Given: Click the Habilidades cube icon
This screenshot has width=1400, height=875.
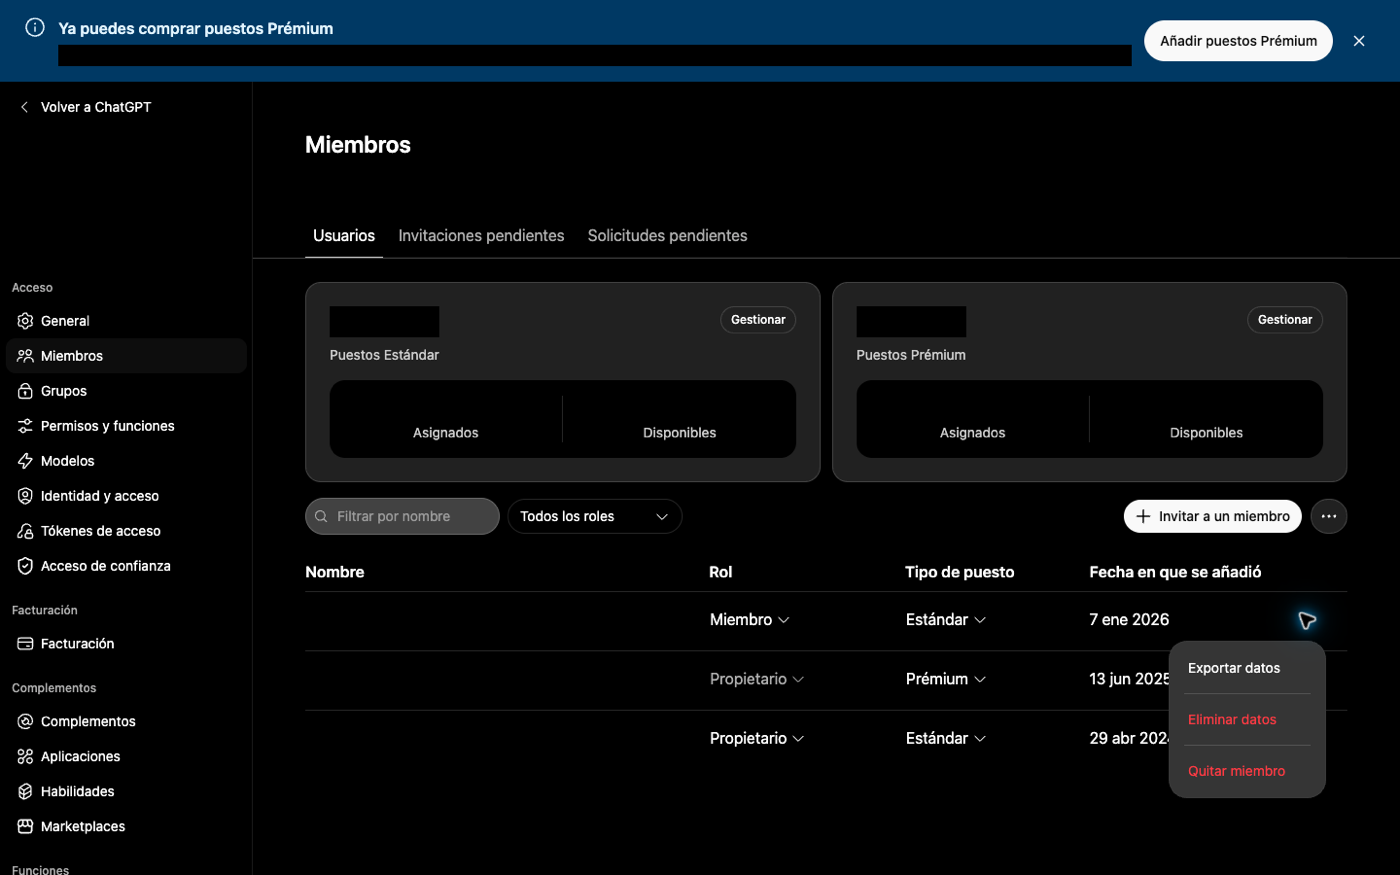Looking at the screenshot, I should (25, 791).
